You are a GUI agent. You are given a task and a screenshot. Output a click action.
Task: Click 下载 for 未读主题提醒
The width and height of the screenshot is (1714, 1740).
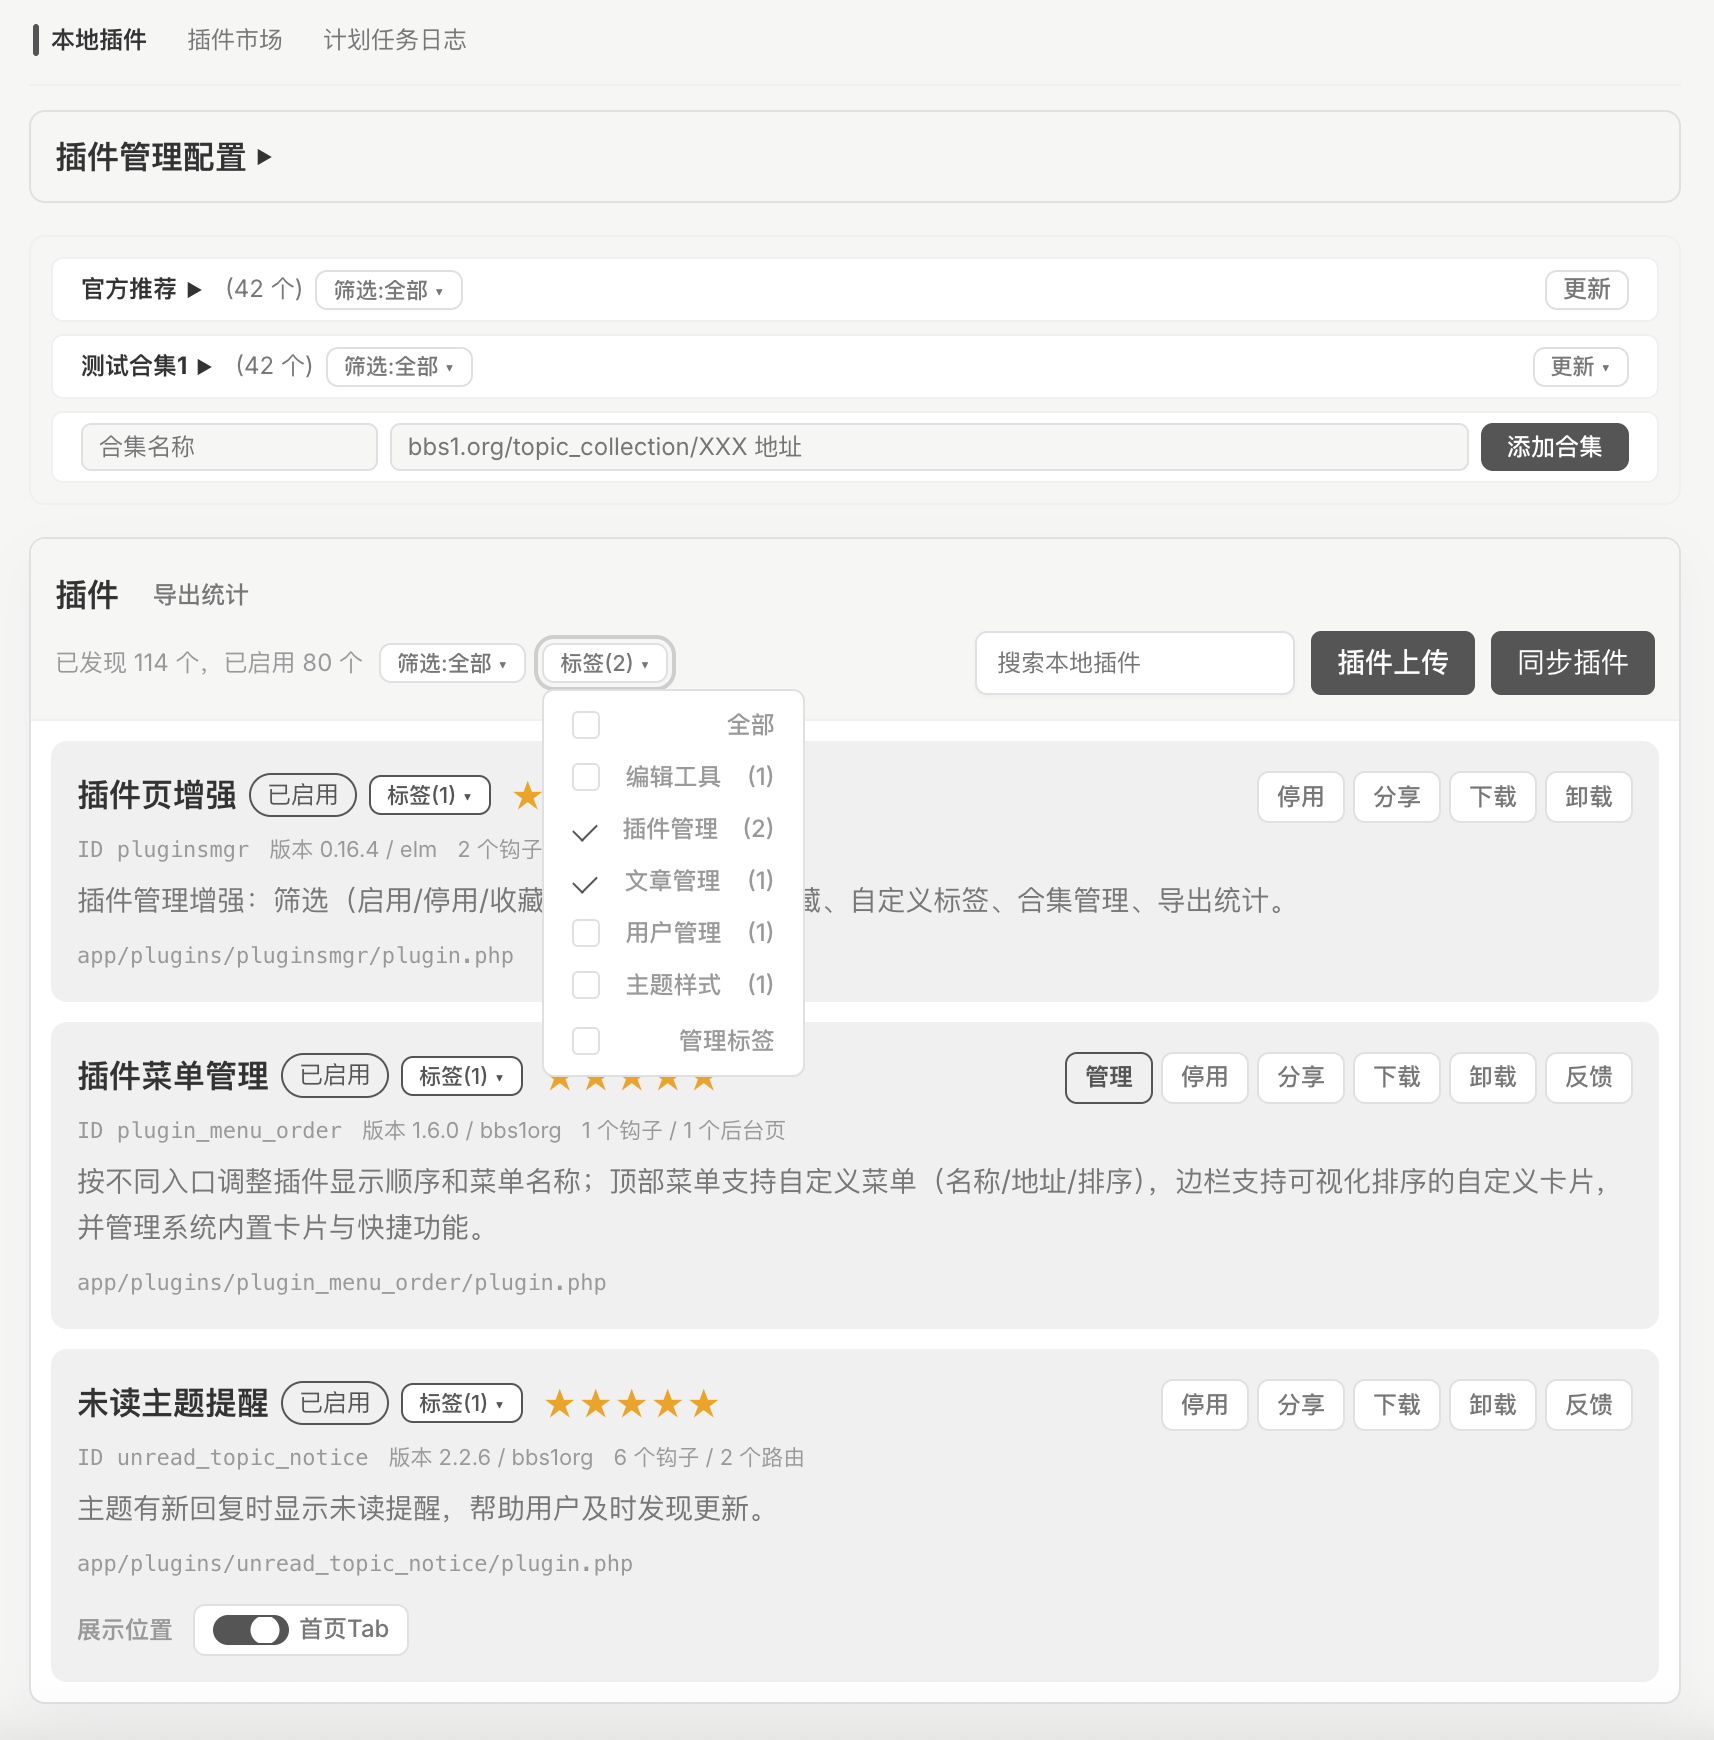coord(1397,1405)
